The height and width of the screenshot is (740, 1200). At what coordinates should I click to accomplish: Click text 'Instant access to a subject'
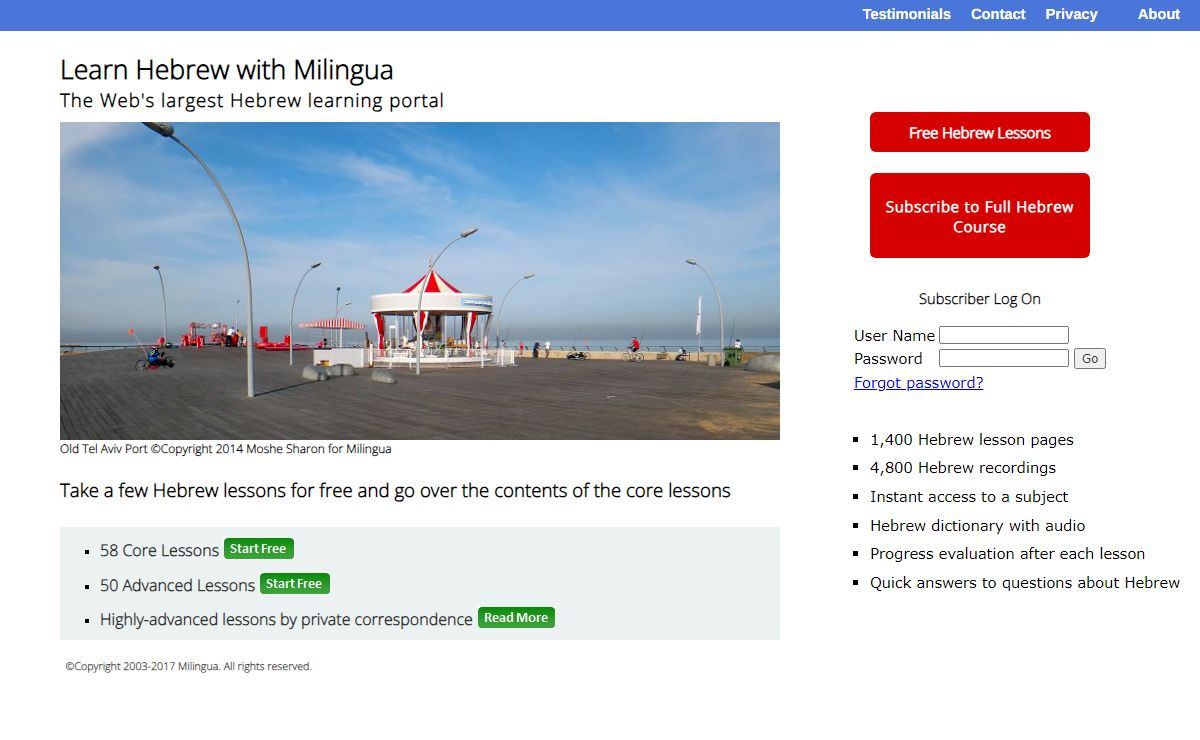click(969, 497)
